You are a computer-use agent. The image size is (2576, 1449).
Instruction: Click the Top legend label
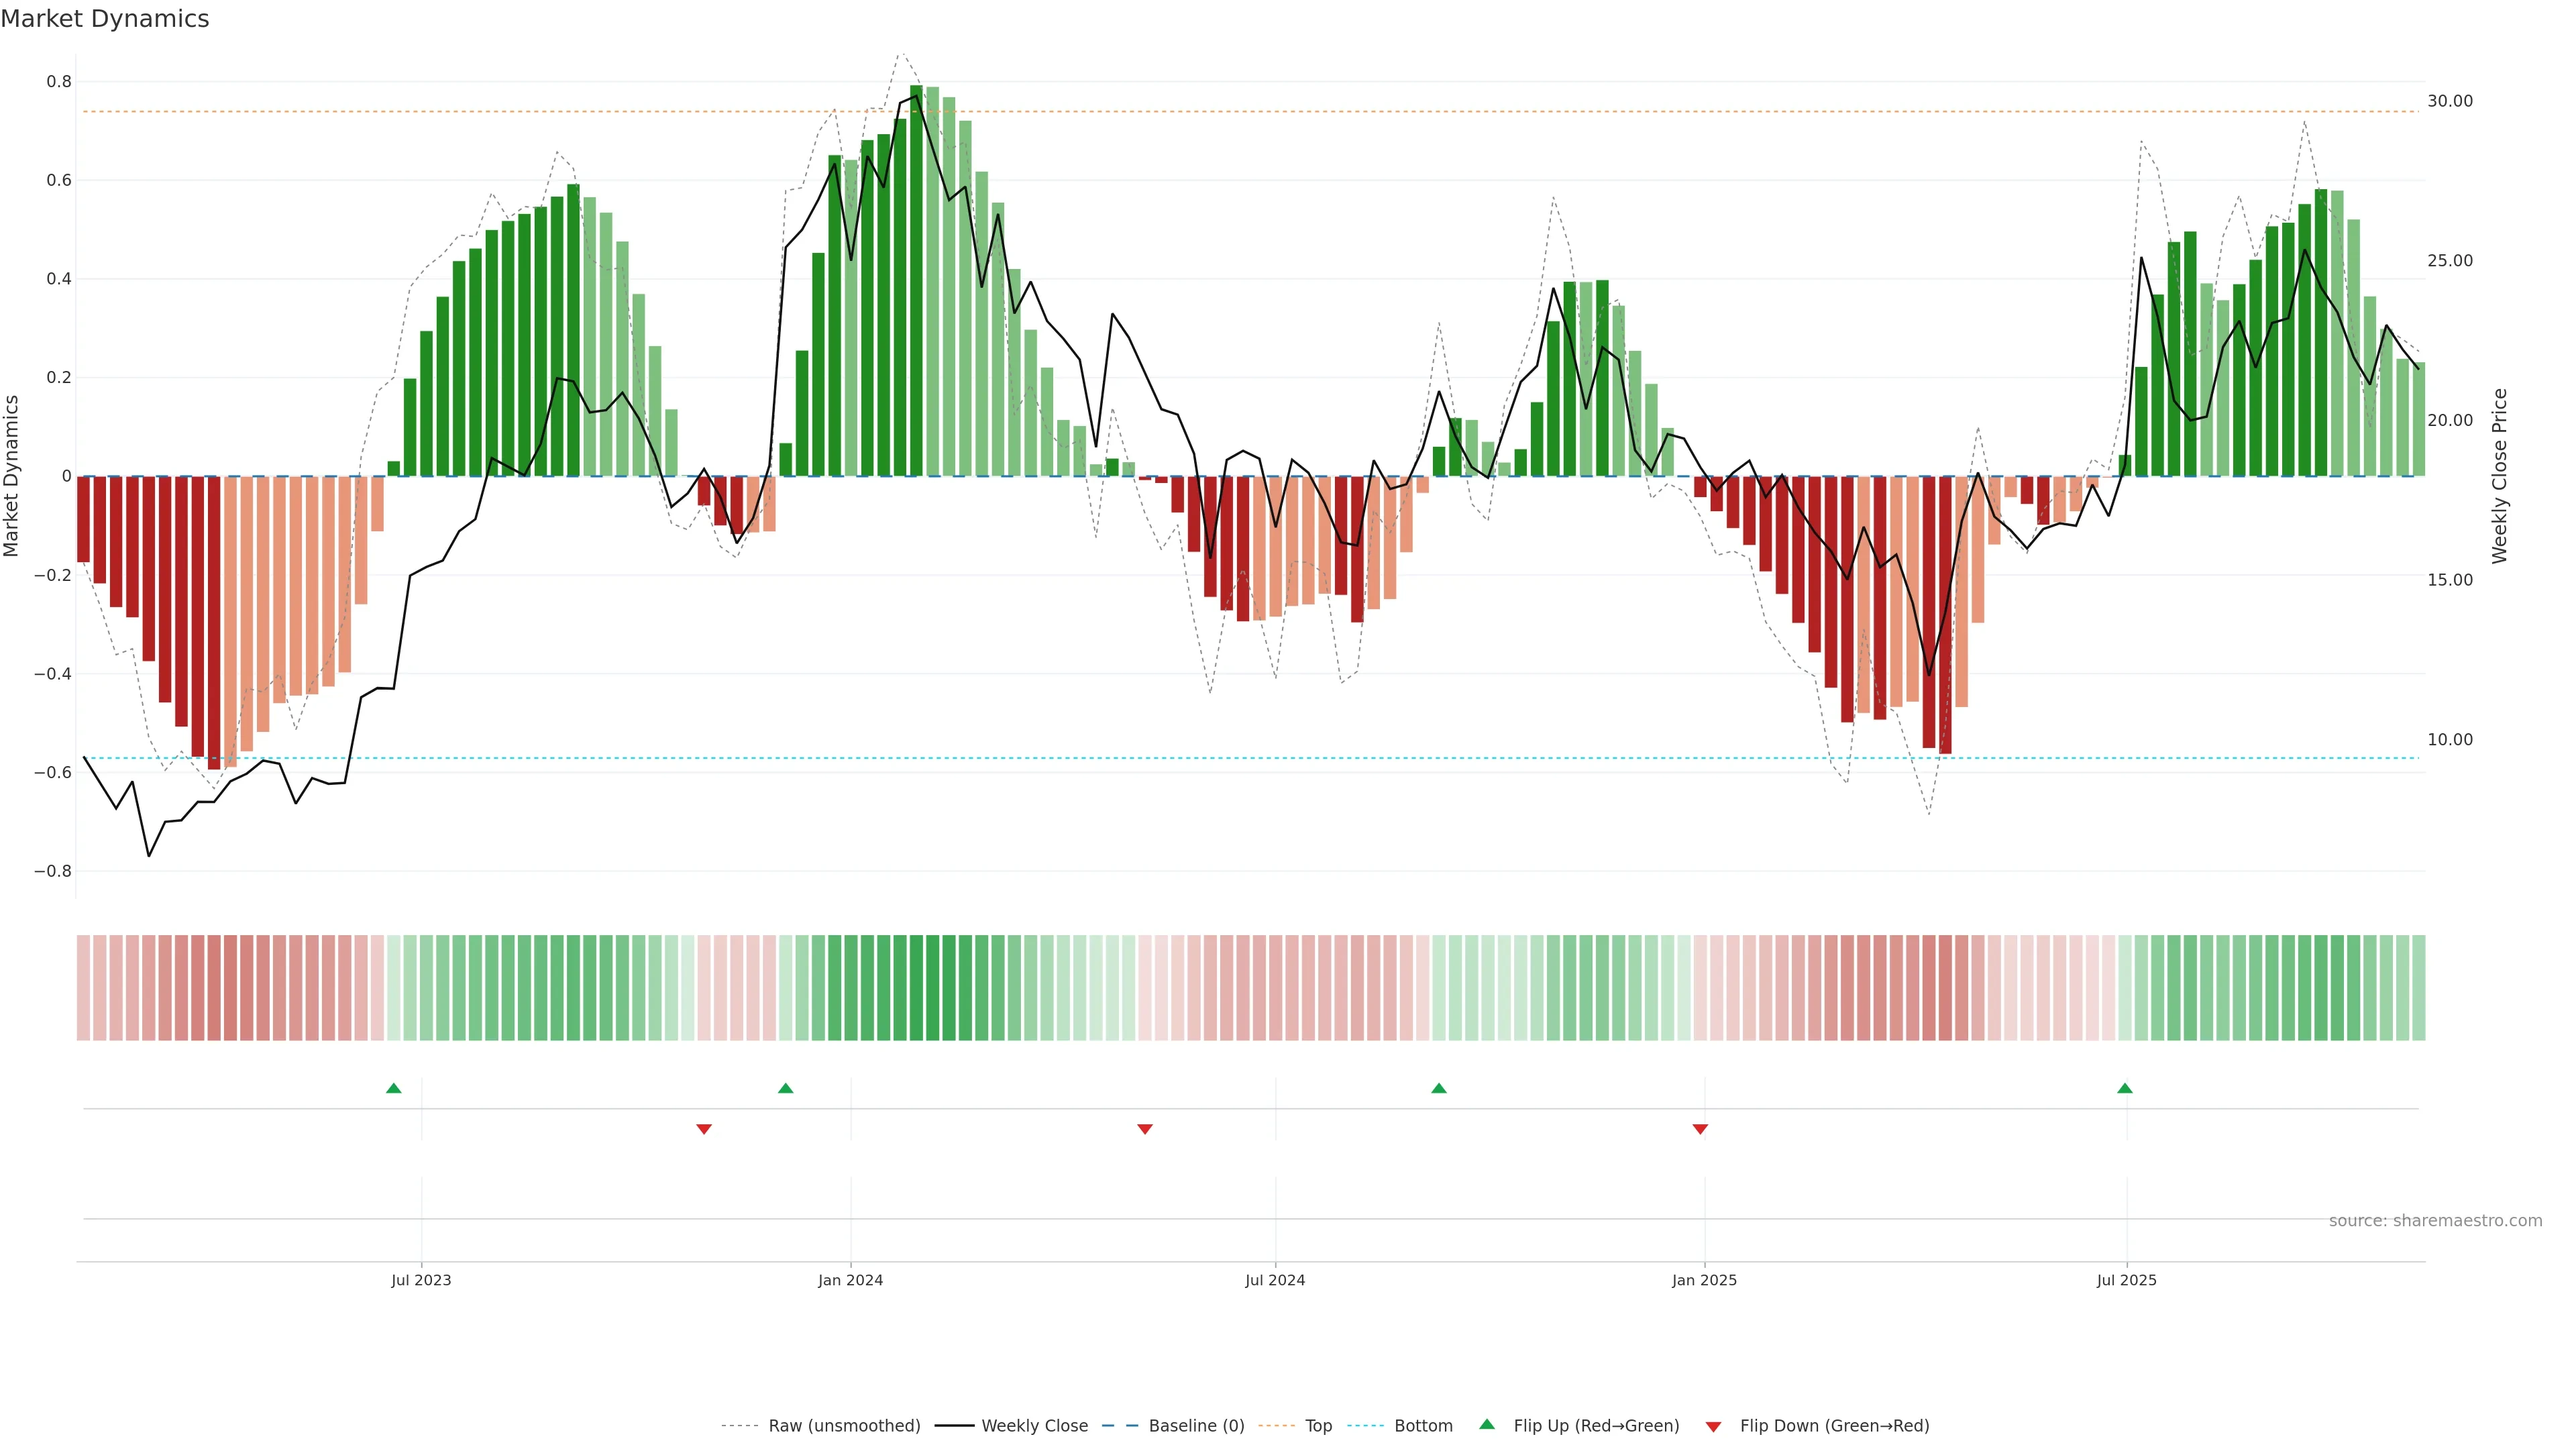1318,1426
